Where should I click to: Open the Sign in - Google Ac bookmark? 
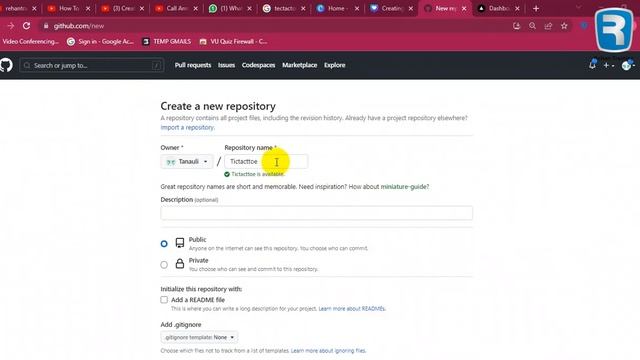pyautogui.click(x=100, y=42)
